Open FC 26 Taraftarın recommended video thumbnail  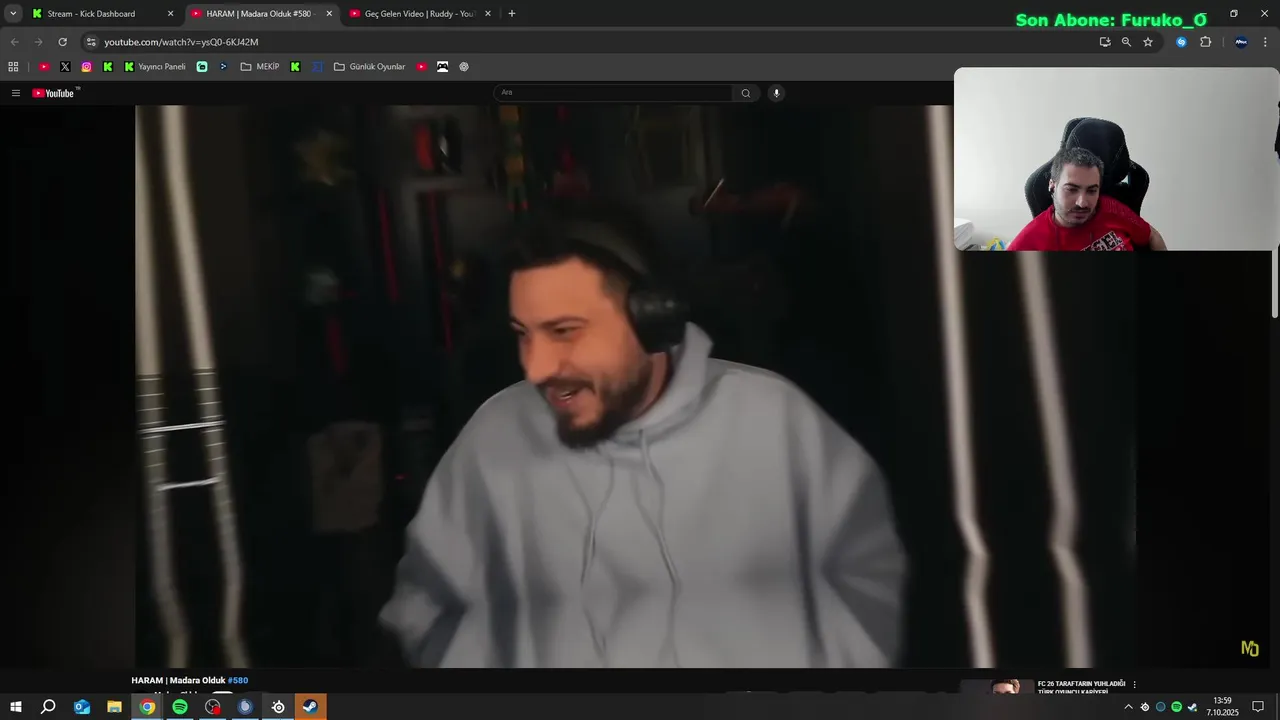coord(997,686)
